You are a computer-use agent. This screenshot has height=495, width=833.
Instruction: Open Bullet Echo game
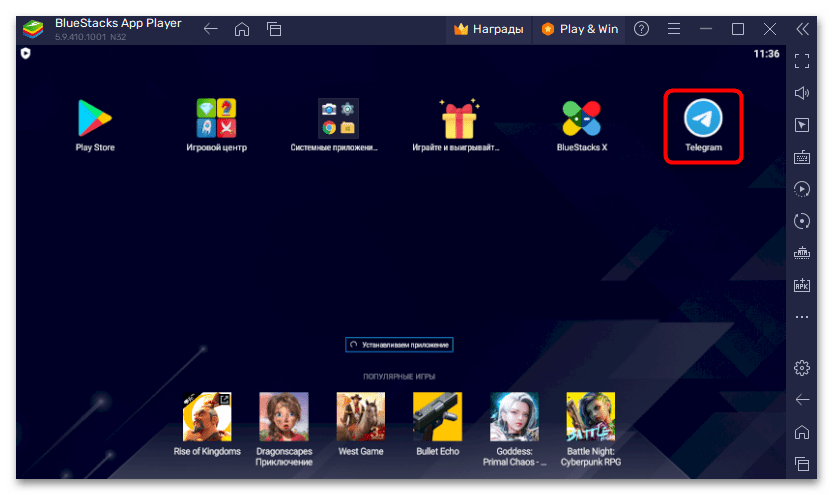(437, 417)
